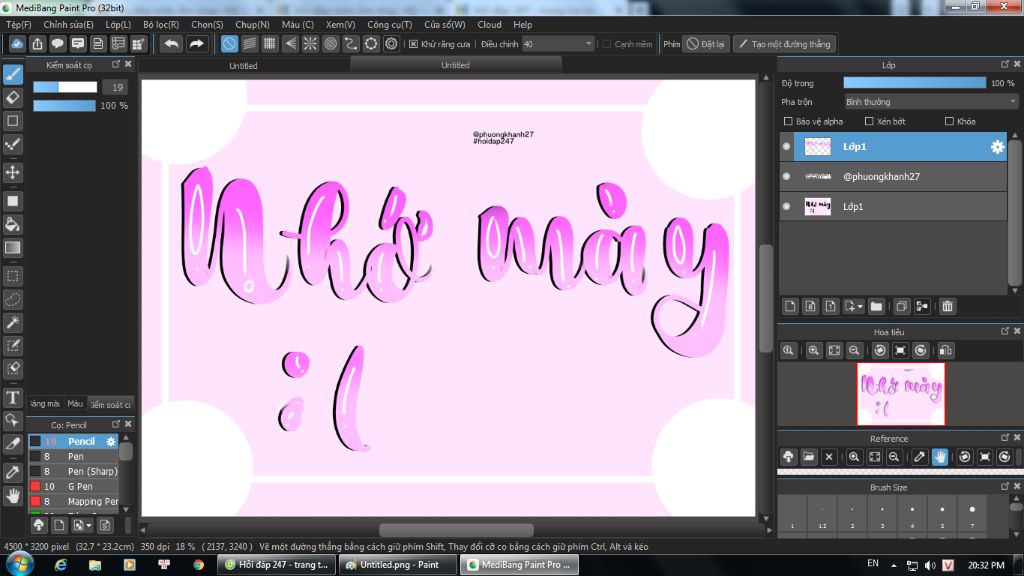
Task: Open the Lớp(L) menu
Action: (x=118, y=25)
